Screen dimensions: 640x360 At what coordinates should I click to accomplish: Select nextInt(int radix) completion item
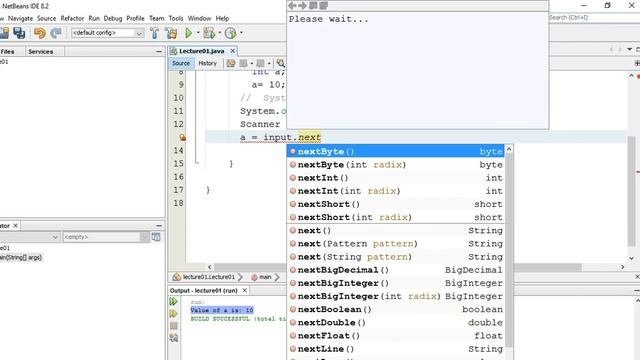(x=396, y=191)
